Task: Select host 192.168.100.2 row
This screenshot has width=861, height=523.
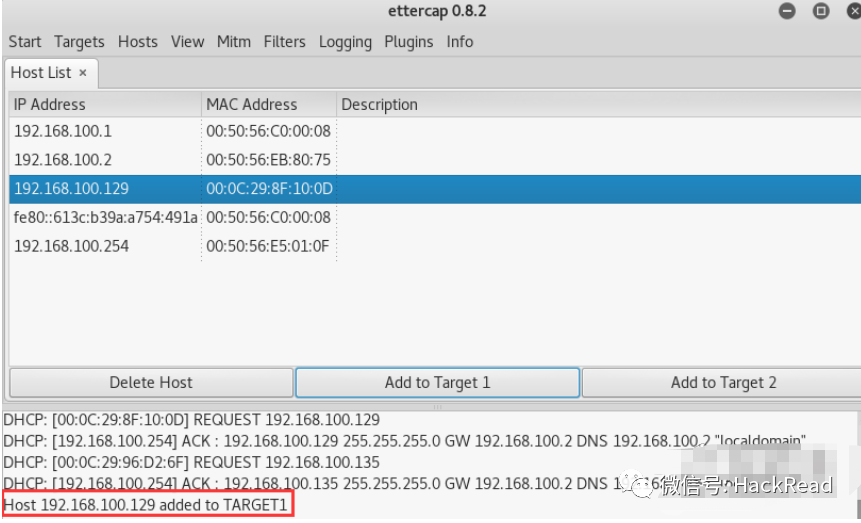Action: [x=435, y=160]
